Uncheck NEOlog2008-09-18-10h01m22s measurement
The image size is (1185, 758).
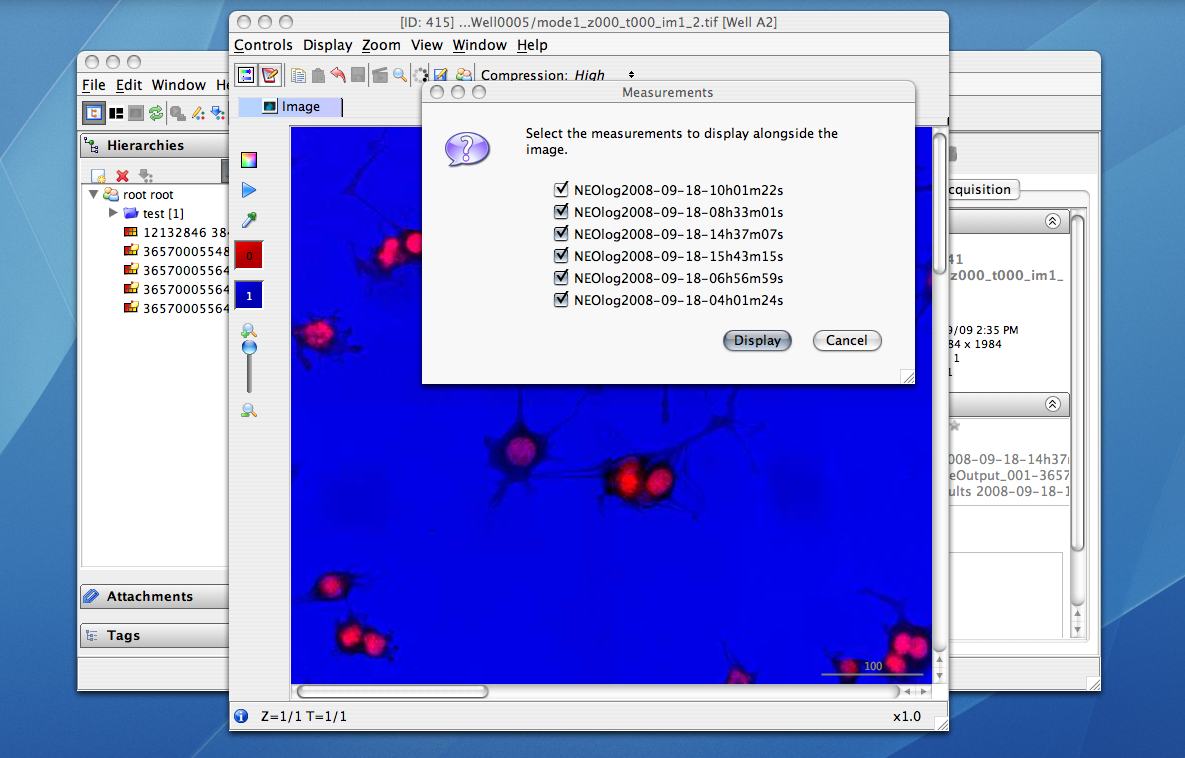pos(562,189)
